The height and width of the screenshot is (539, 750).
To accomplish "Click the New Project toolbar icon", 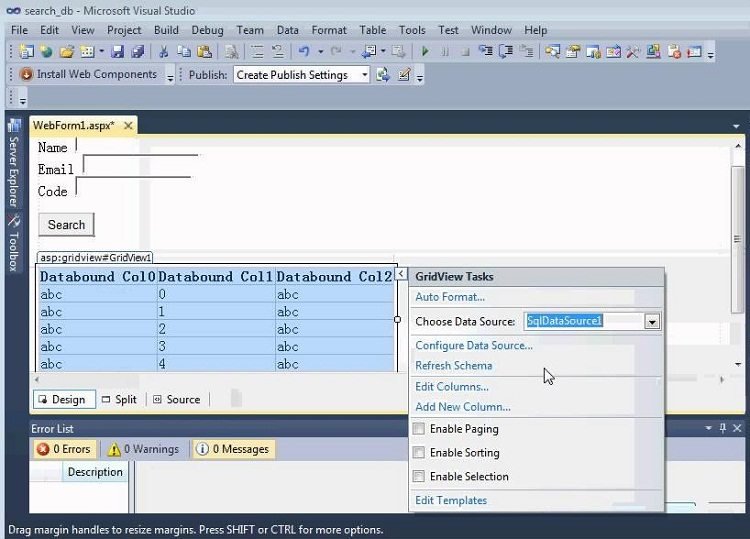I will pyautogui.click(x=26, y=51).
